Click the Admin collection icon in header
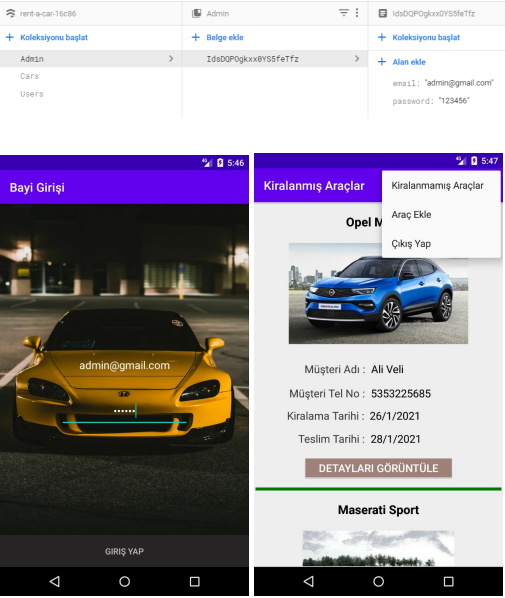The height and width of the screenshot is (598, 505). pos(196,13)
